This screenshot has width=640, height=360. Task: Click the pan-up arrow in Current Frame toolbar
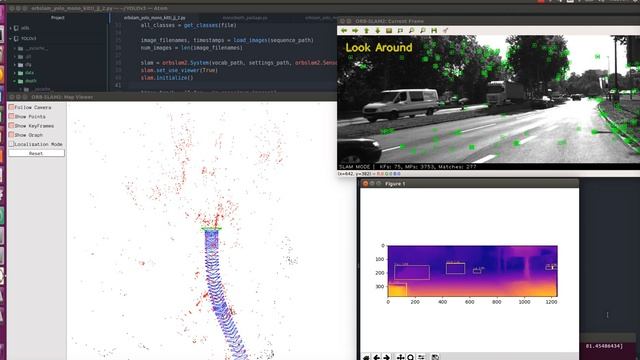coord(367,31)
